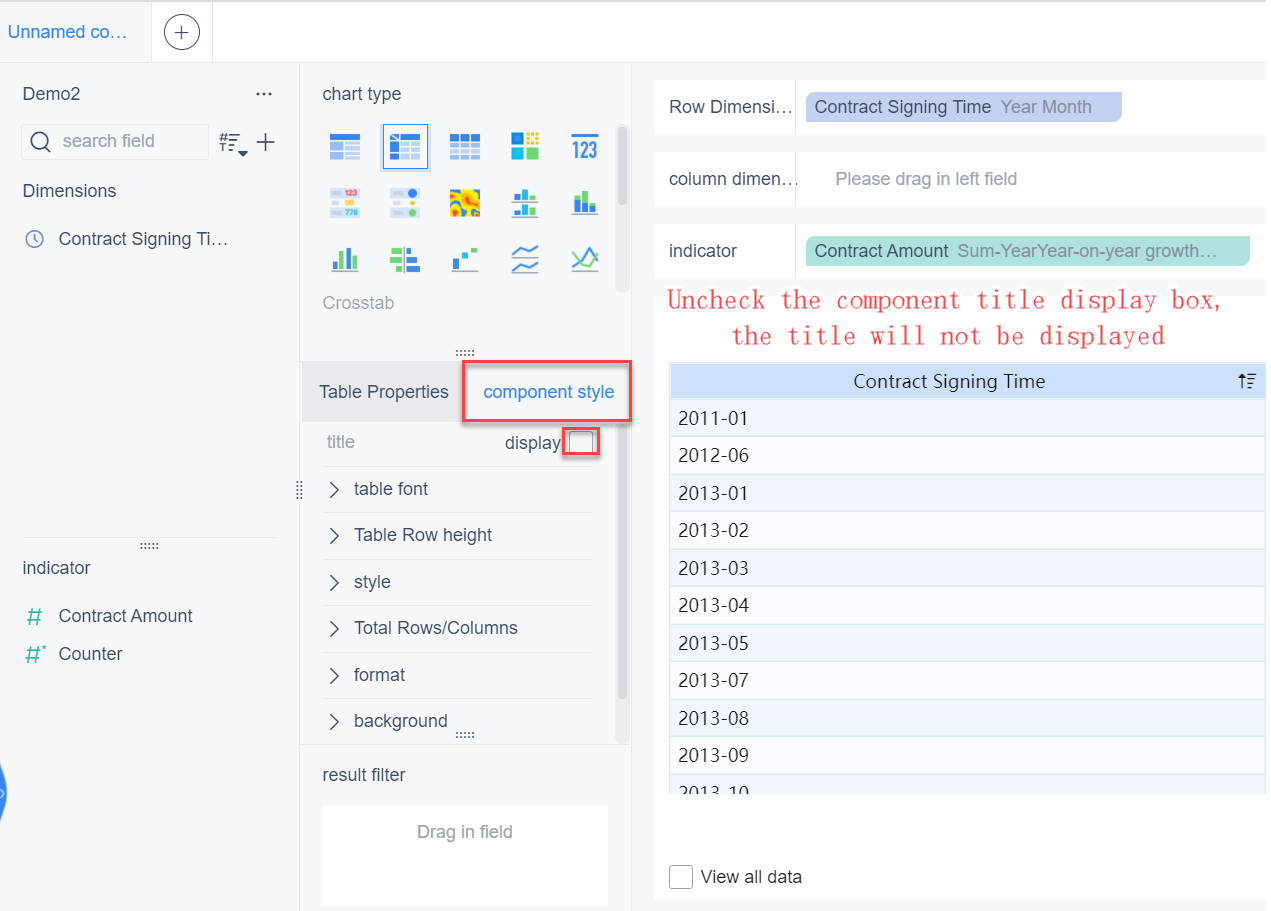Click the 2013-08 table cell

(967, 718)
